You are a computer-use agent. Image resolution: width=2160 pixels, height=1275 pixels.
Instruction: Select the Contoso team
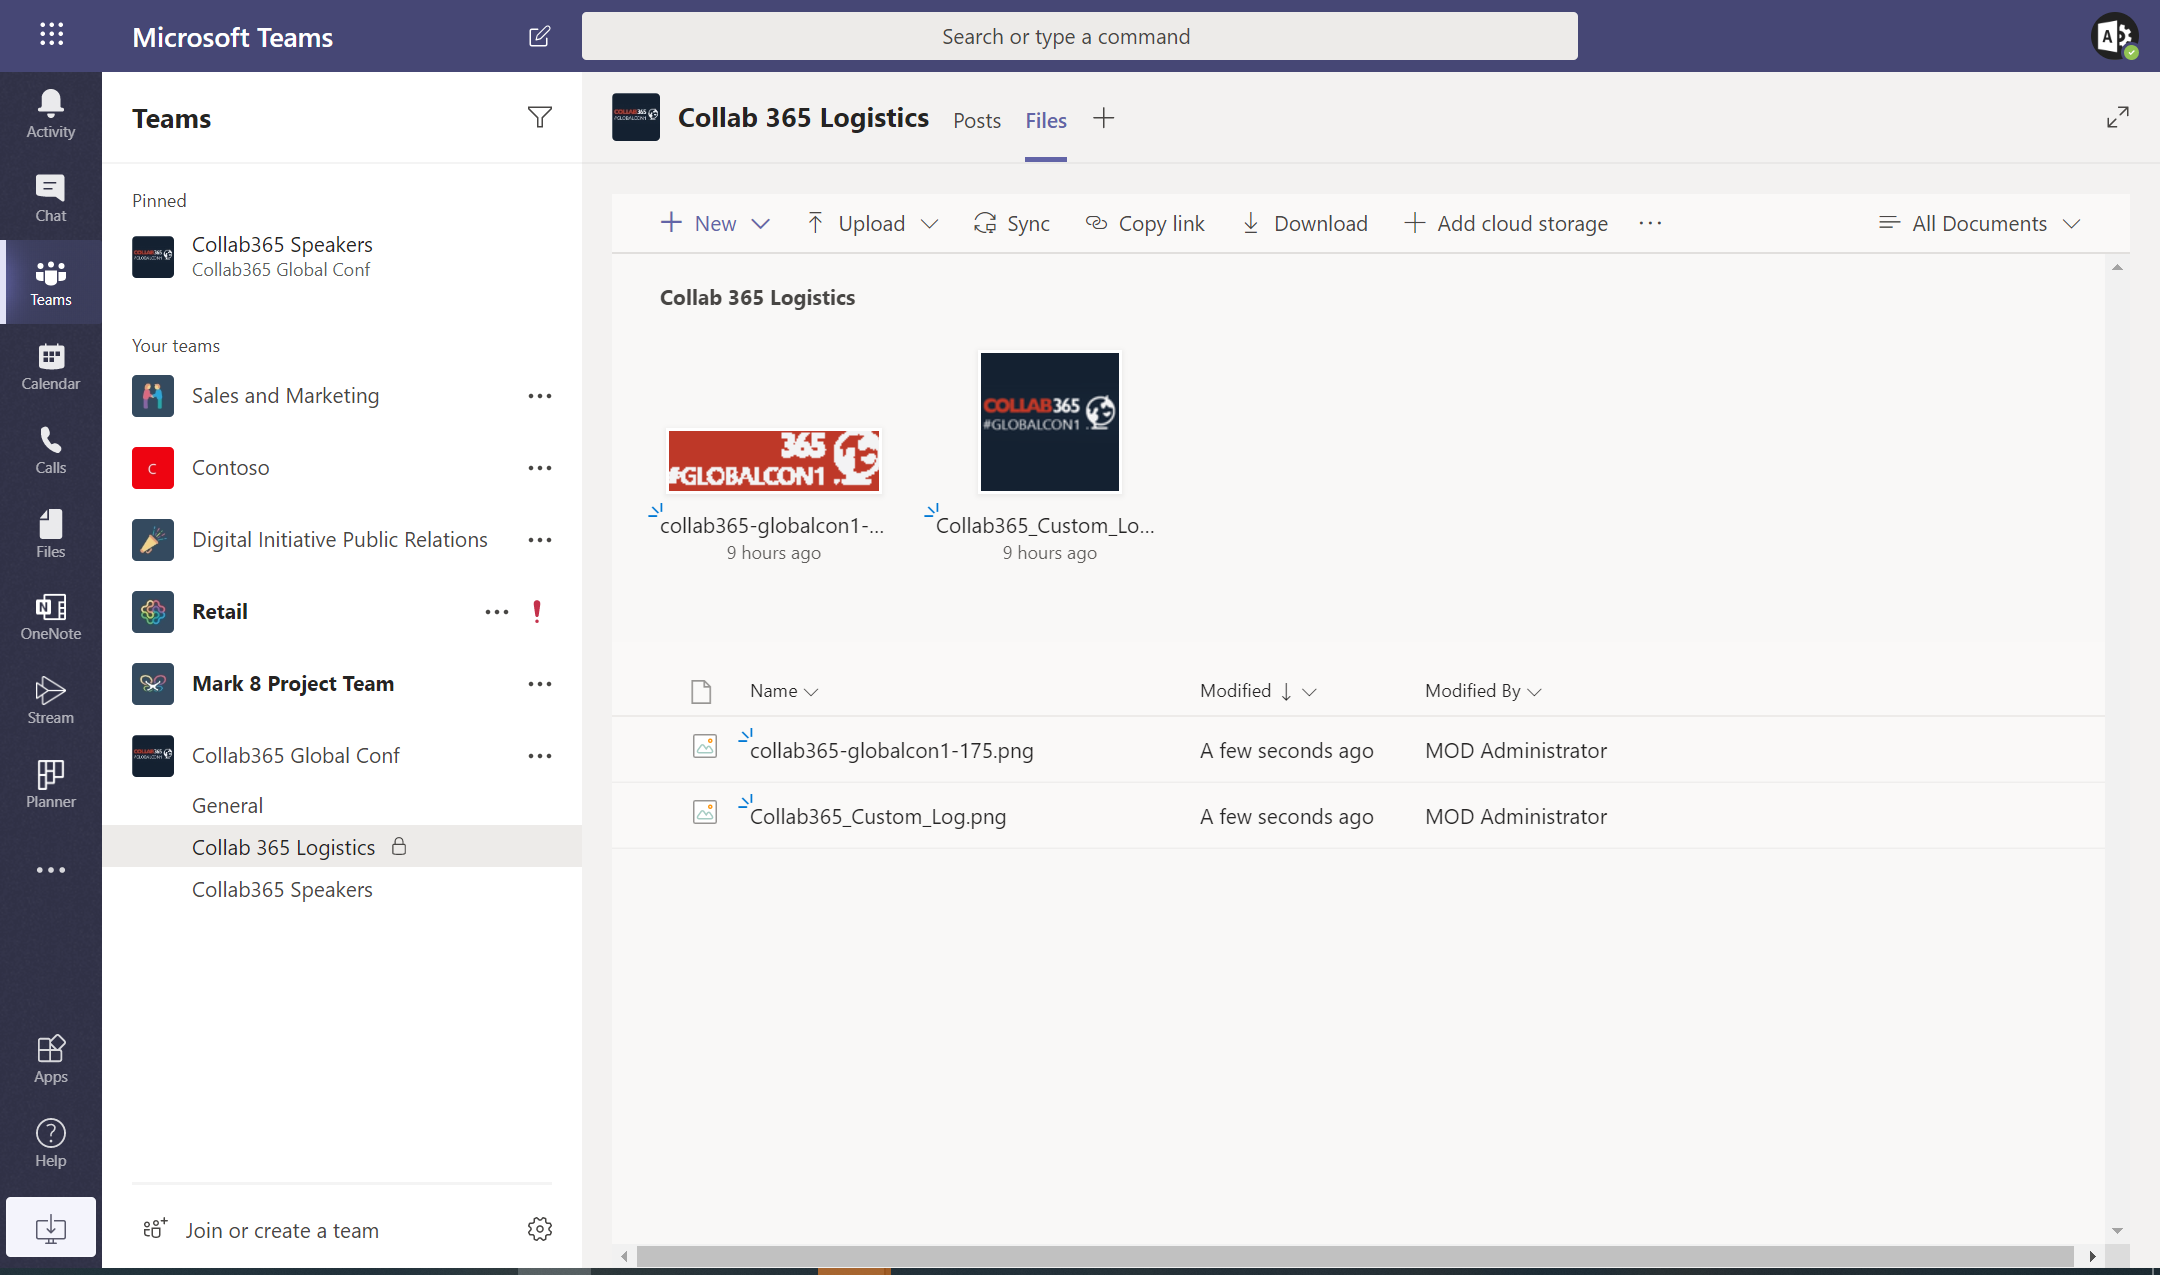pyautogui.click(x=230, y=468)
